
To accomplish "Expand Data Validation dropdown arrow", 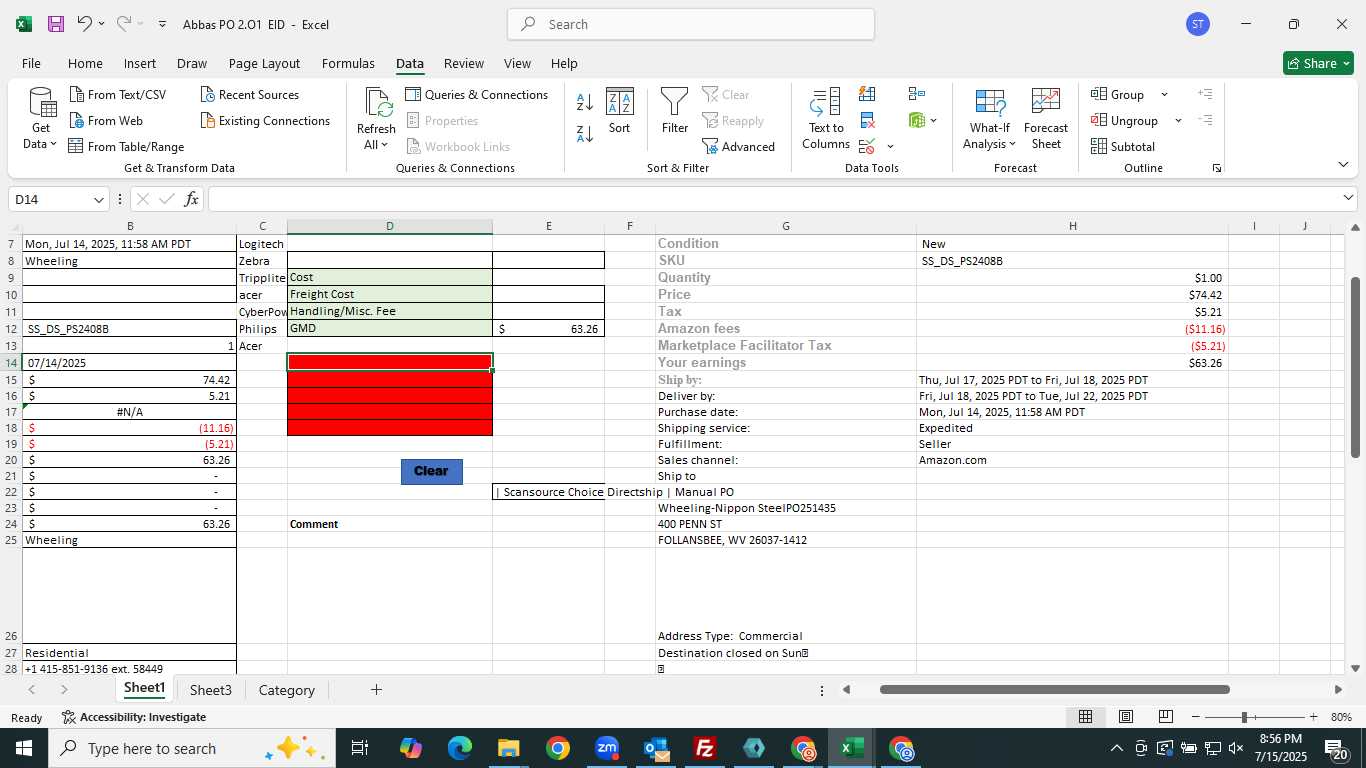I will [890, 147].
